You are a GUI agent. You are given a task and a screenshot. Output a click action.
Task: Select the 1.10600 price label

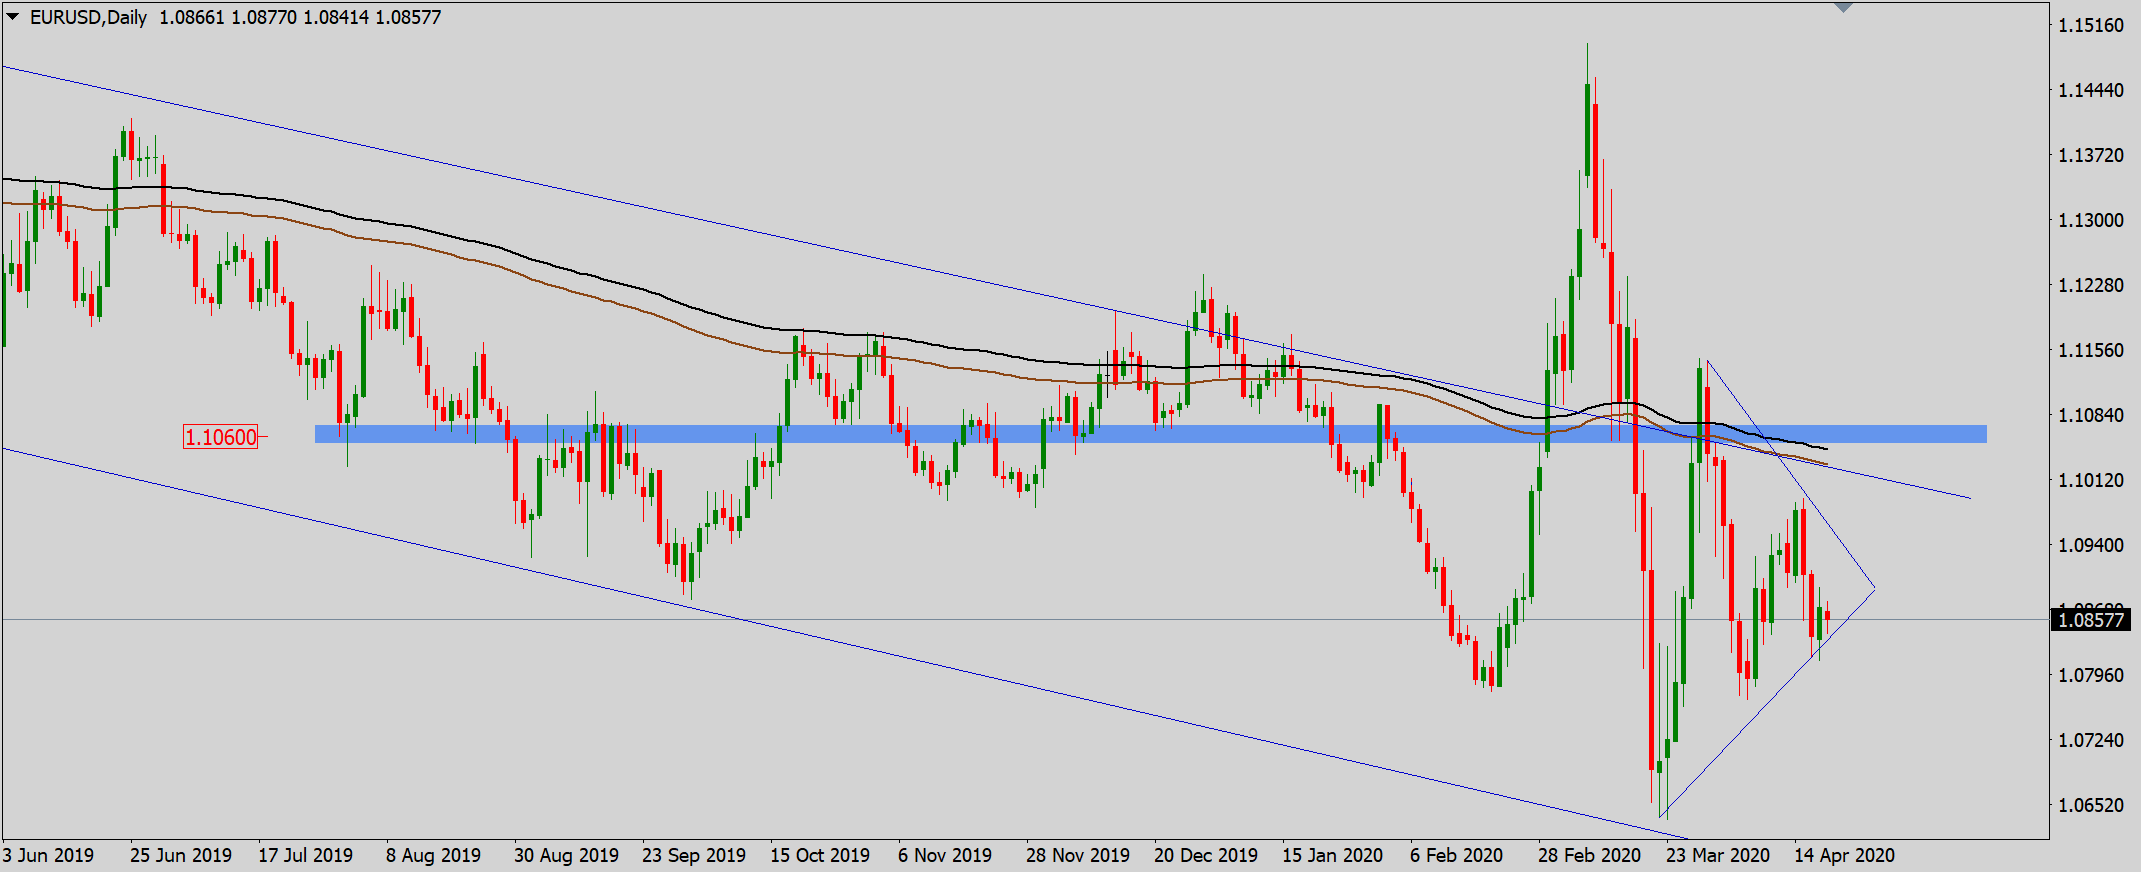point(221,437)
